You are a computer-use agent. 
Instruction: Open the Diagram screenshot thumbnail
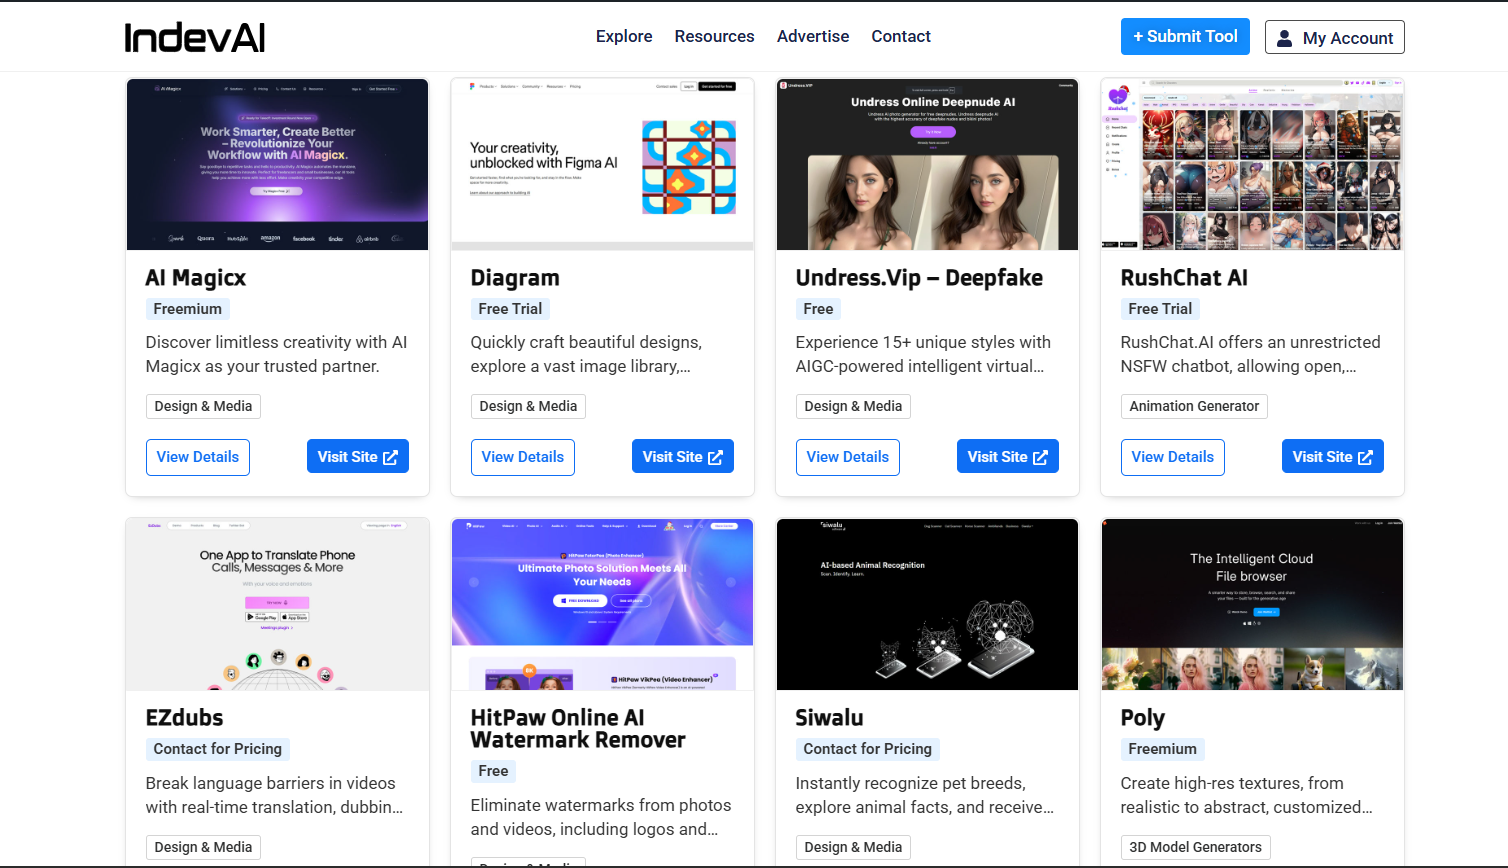point(602,165)
